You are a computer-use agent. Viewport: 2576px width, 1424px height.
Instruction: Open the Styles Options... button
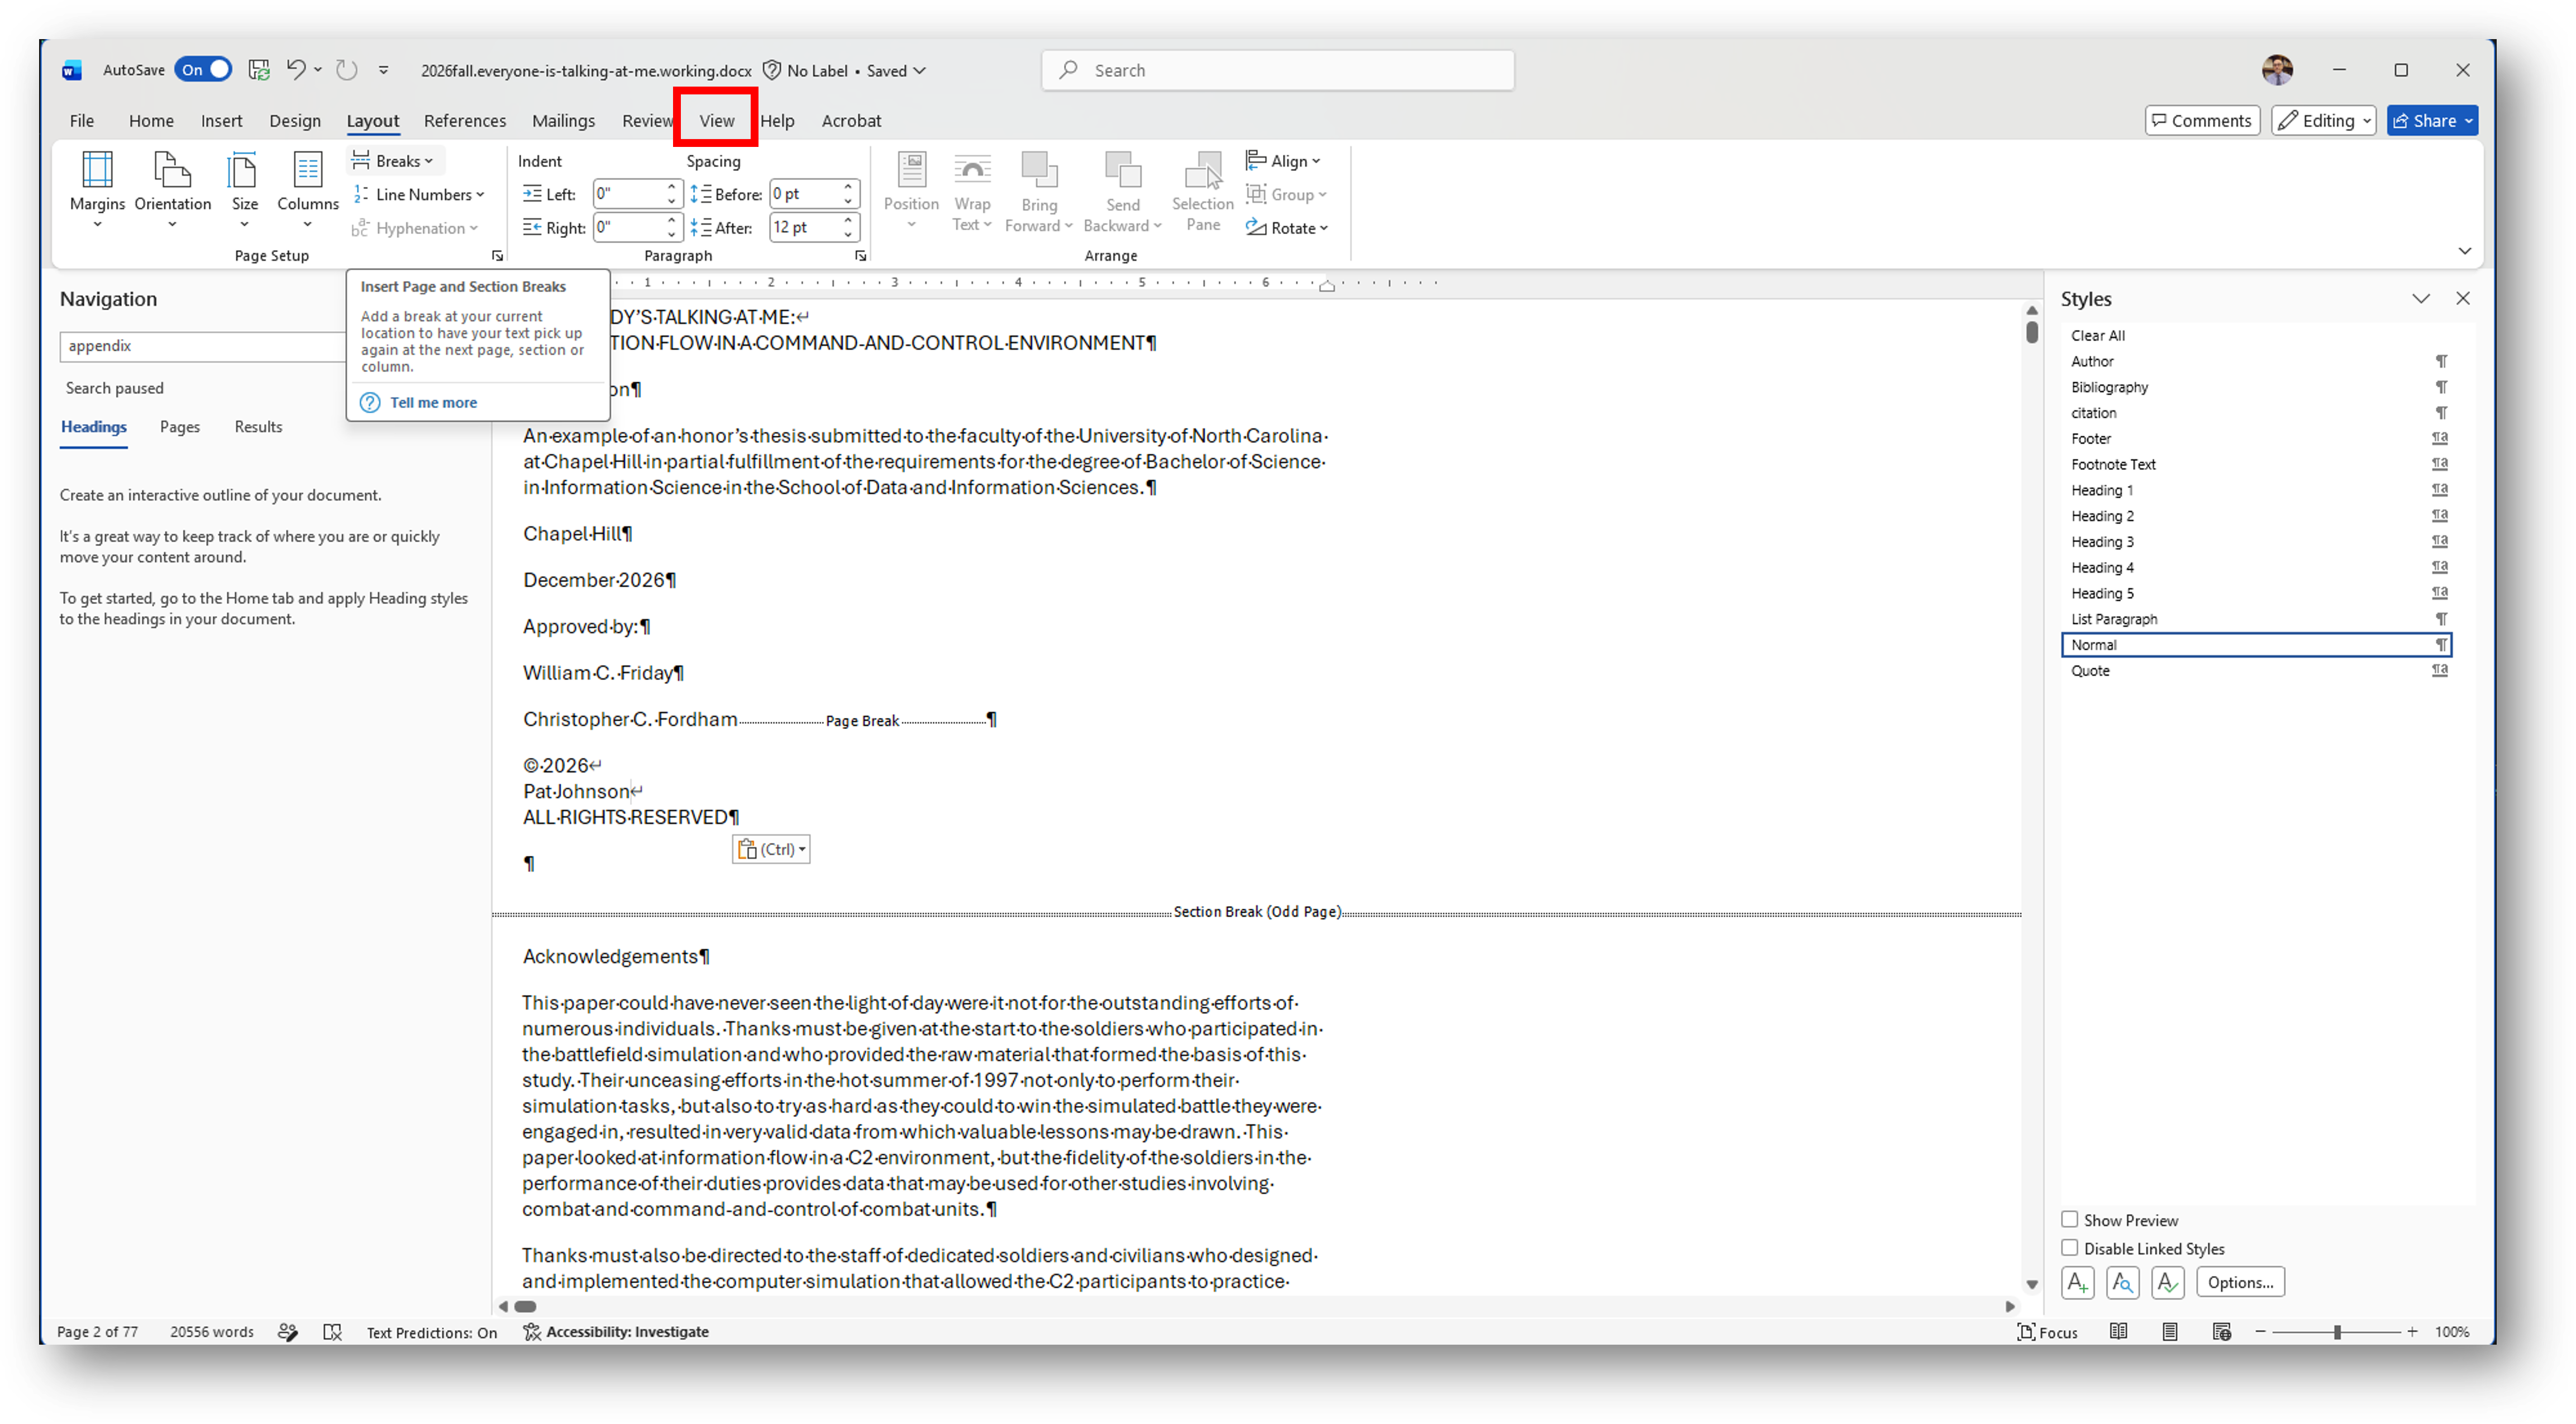pyautogui.click(x=2240, y=1282)
